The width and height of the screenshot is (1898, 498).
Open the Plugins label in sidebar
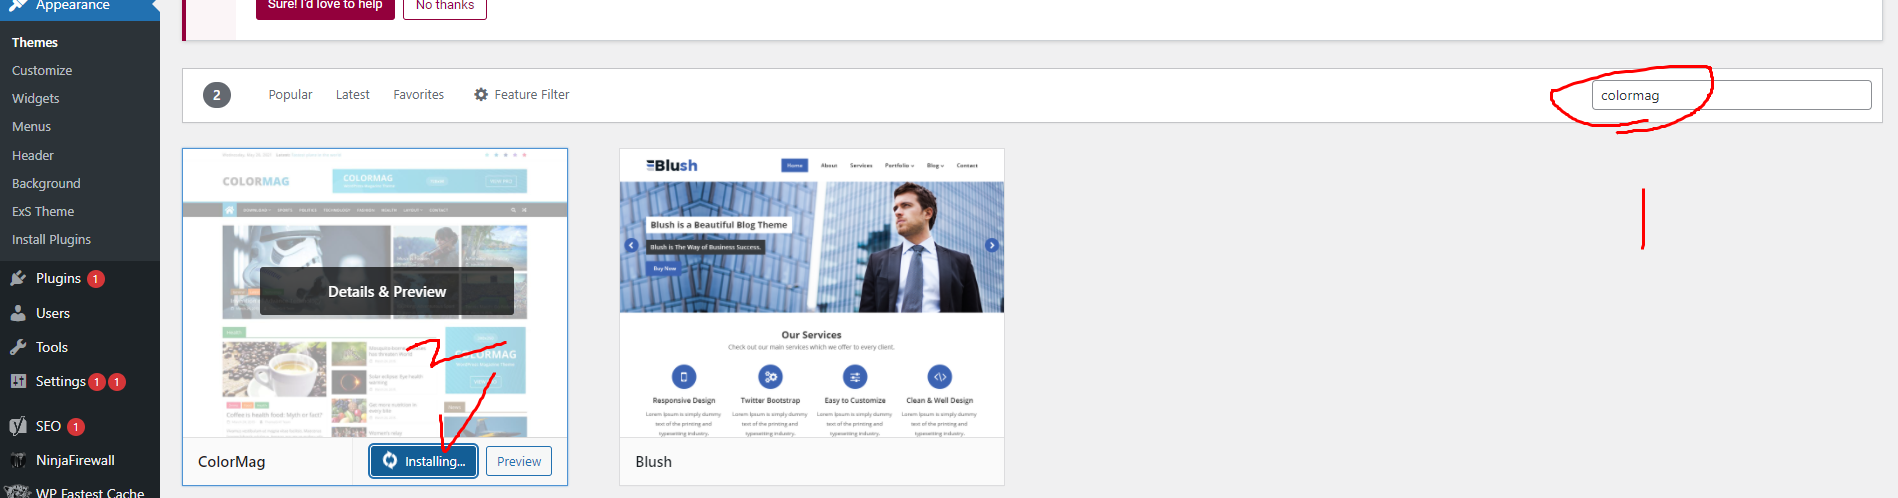click(58, 278)
